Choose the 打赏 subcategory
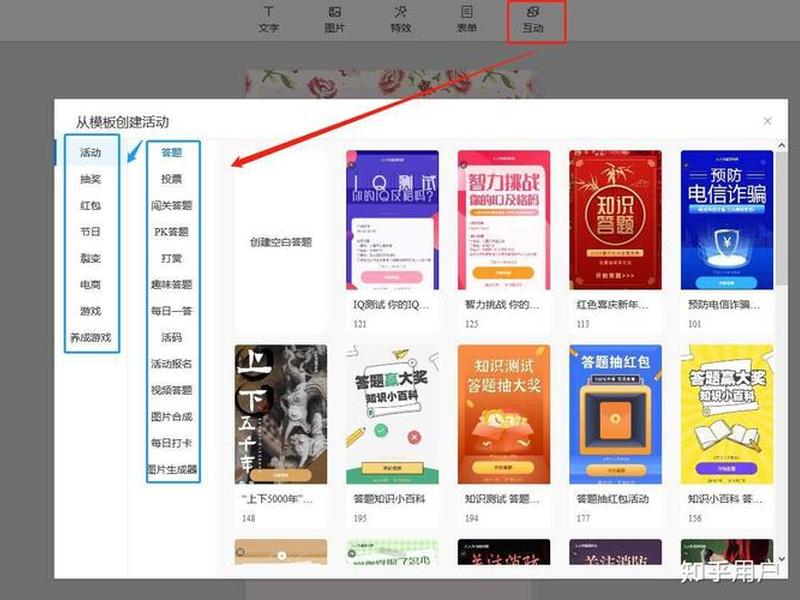Image resolution: width=800 pixels, height=600 pixels. click(x=172, y=258)
